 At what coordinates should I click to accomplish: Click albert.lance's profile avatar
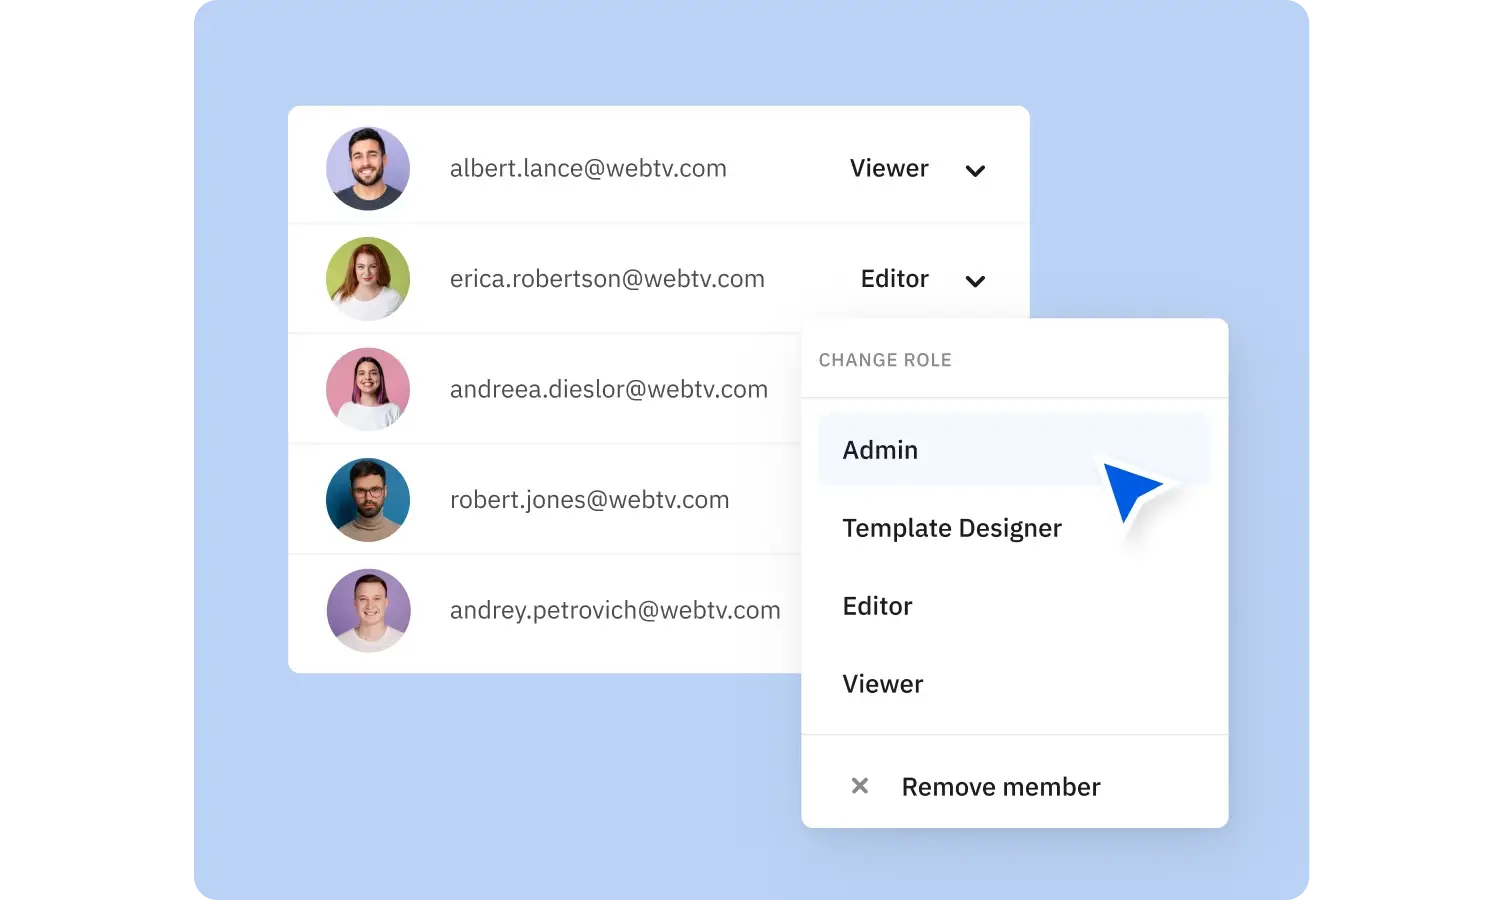point(368,168)
